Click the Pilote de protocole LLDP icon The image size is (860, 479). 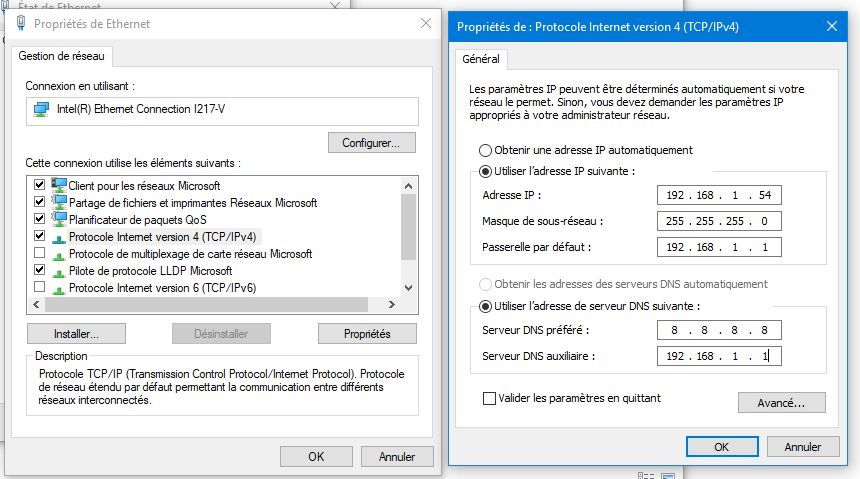point(59,270)
